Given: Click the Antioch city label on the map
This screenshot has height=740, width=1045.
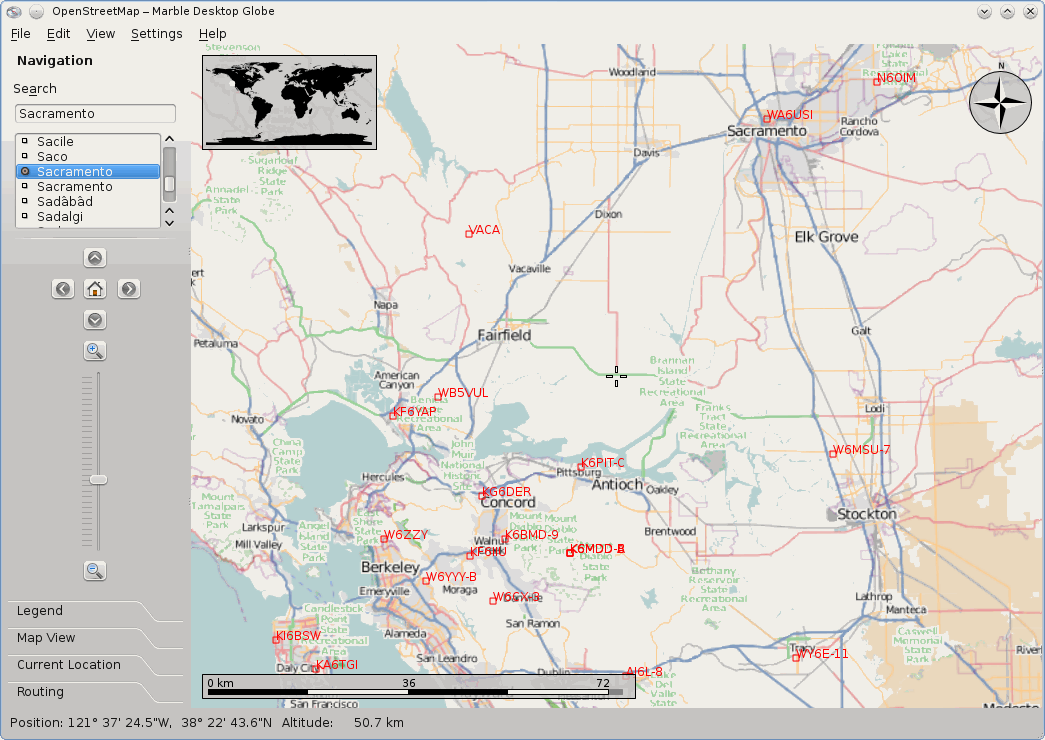Looking at the screenshot, I should coord(617,485).
